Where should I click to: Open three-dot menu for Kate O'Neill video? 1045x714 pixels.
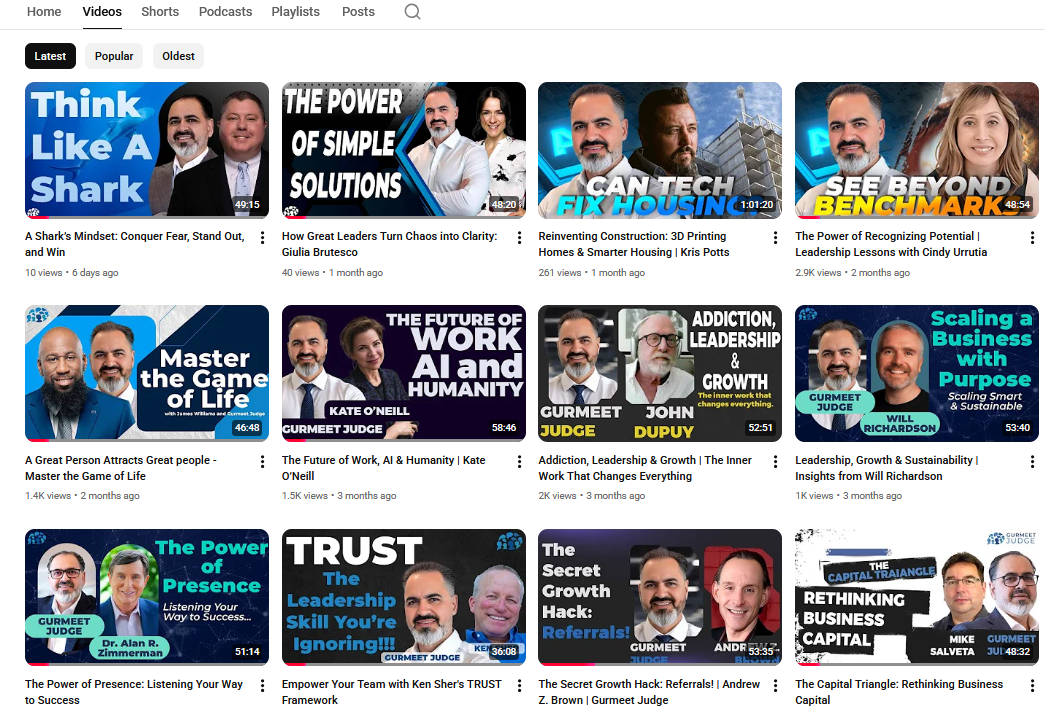pyautogui.click(x=519, y=462)
